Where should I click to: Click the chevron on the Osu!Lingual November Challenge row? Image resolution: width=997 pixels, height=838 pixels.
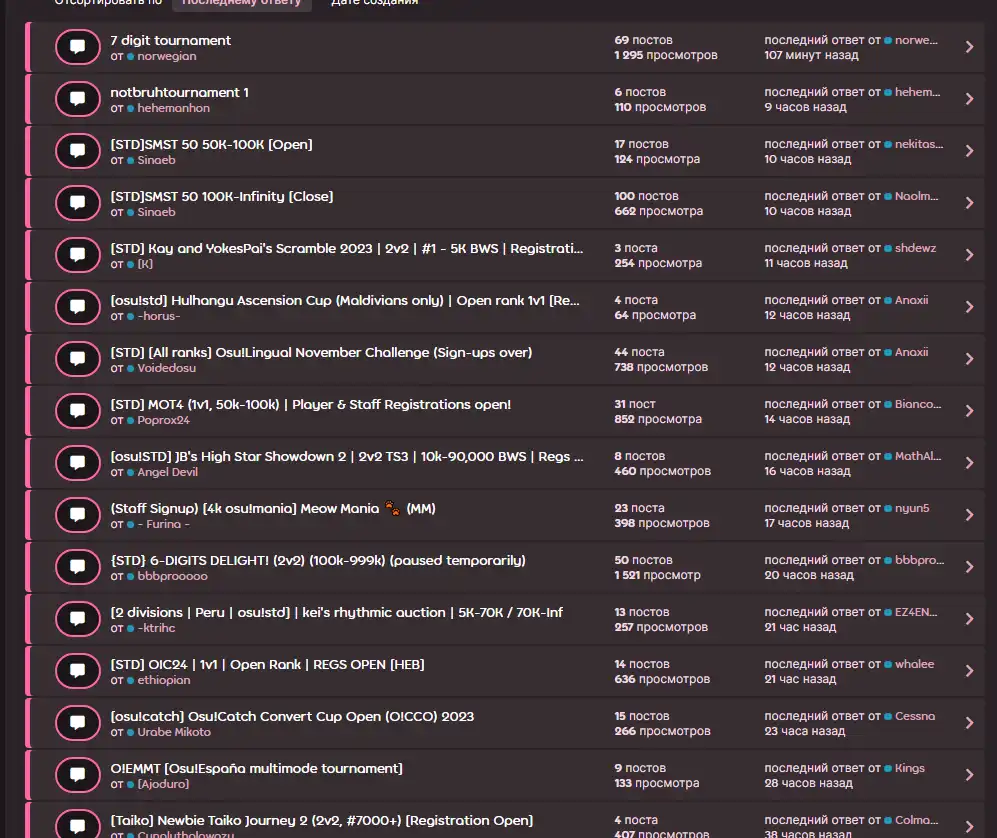click(x=970, y=359)
